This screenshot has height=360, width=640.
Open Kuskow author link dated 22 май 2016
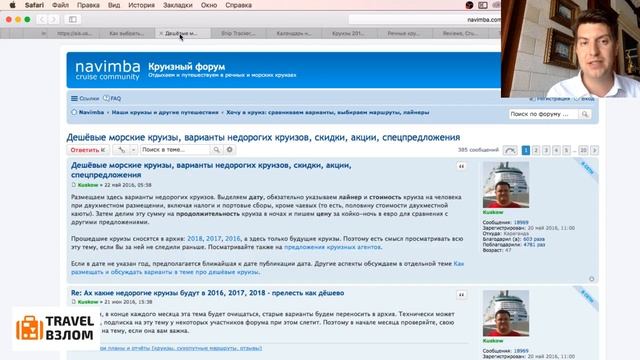coord(88,185)
